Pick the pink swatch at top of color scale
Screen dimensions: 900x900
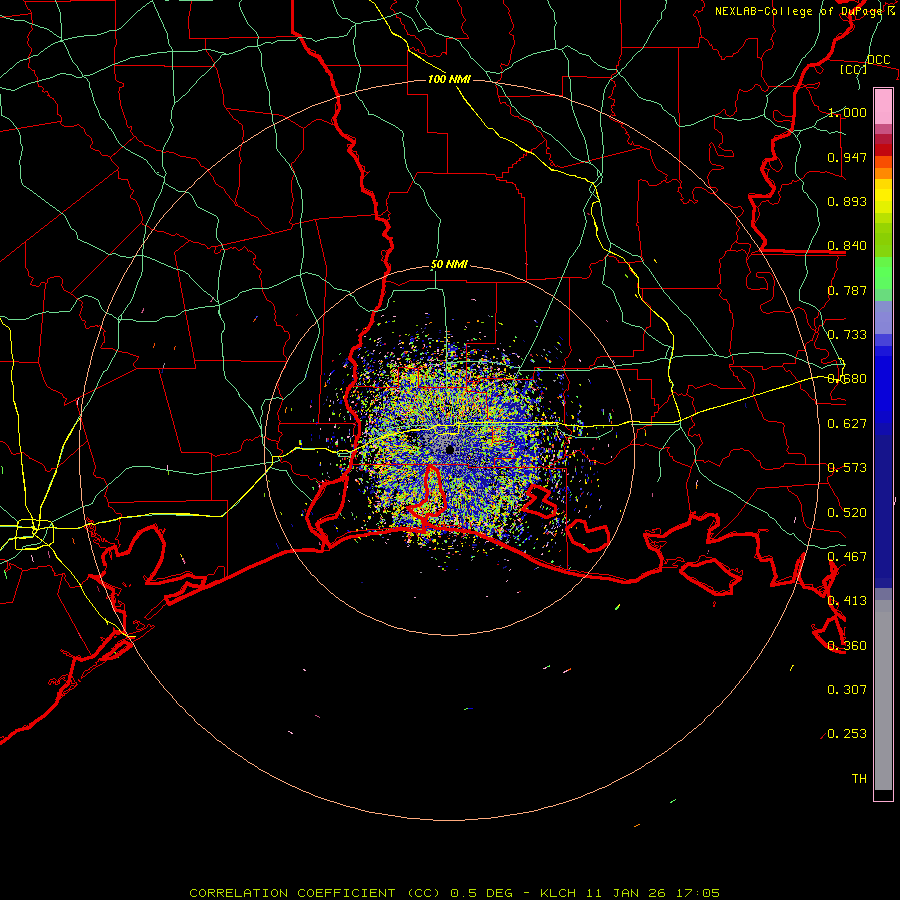(x=883, y=106)
